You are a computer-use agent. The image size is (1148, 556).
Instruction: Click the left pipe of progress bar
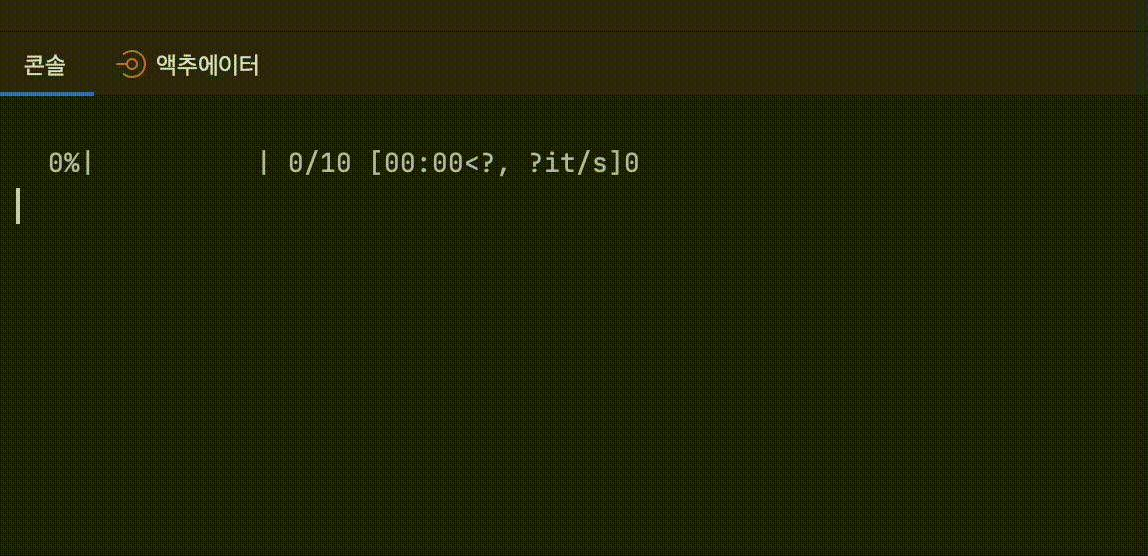click(88, 163)
